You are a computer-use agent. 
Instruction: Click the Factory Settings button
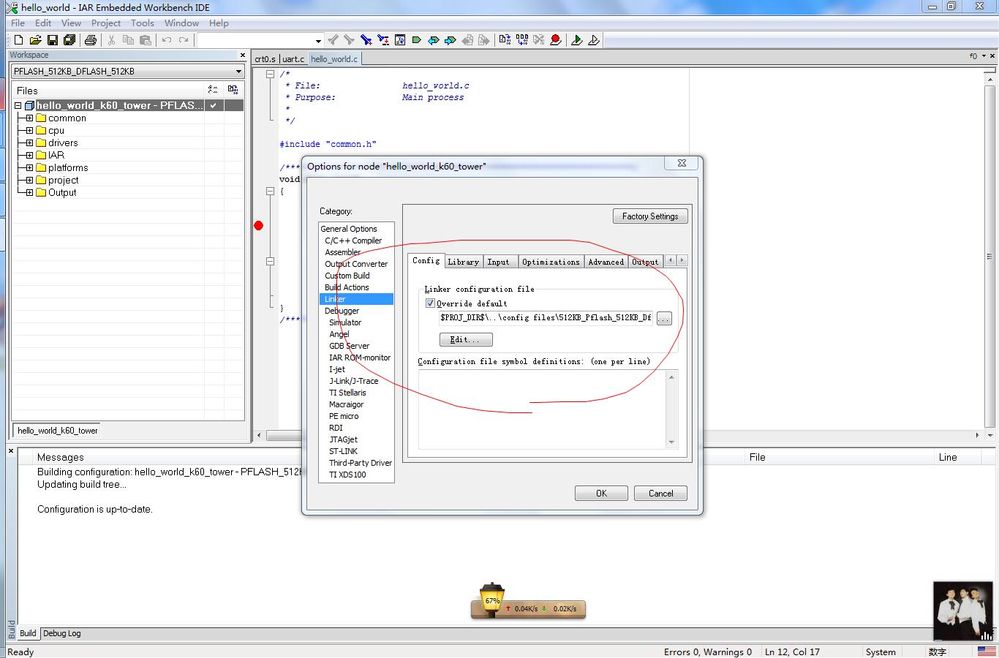point(650,216)
